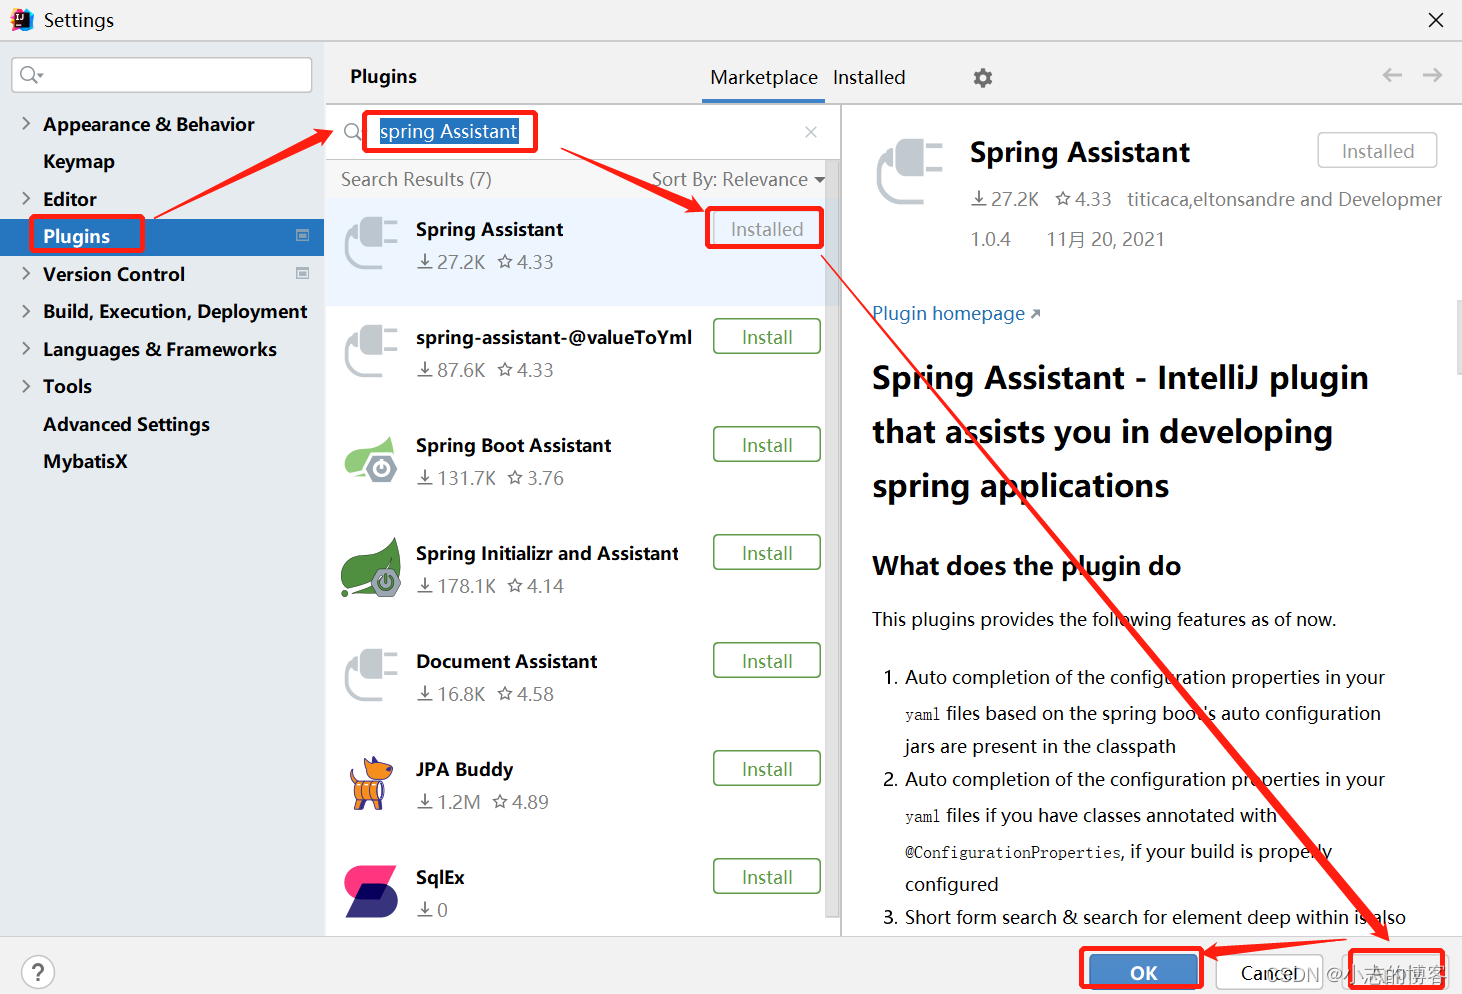Click the plugin search field text

click(x=449, y=131)
